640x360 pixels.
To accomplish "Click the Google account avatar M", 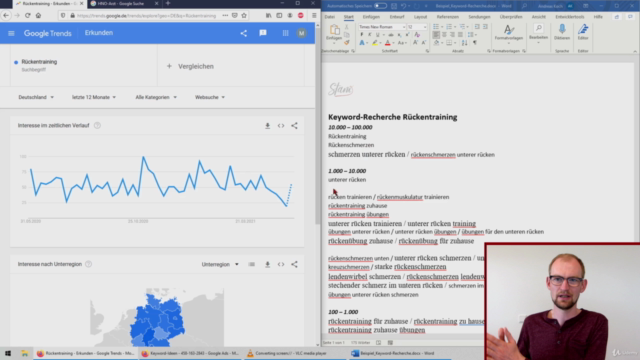I will point(302,33).
